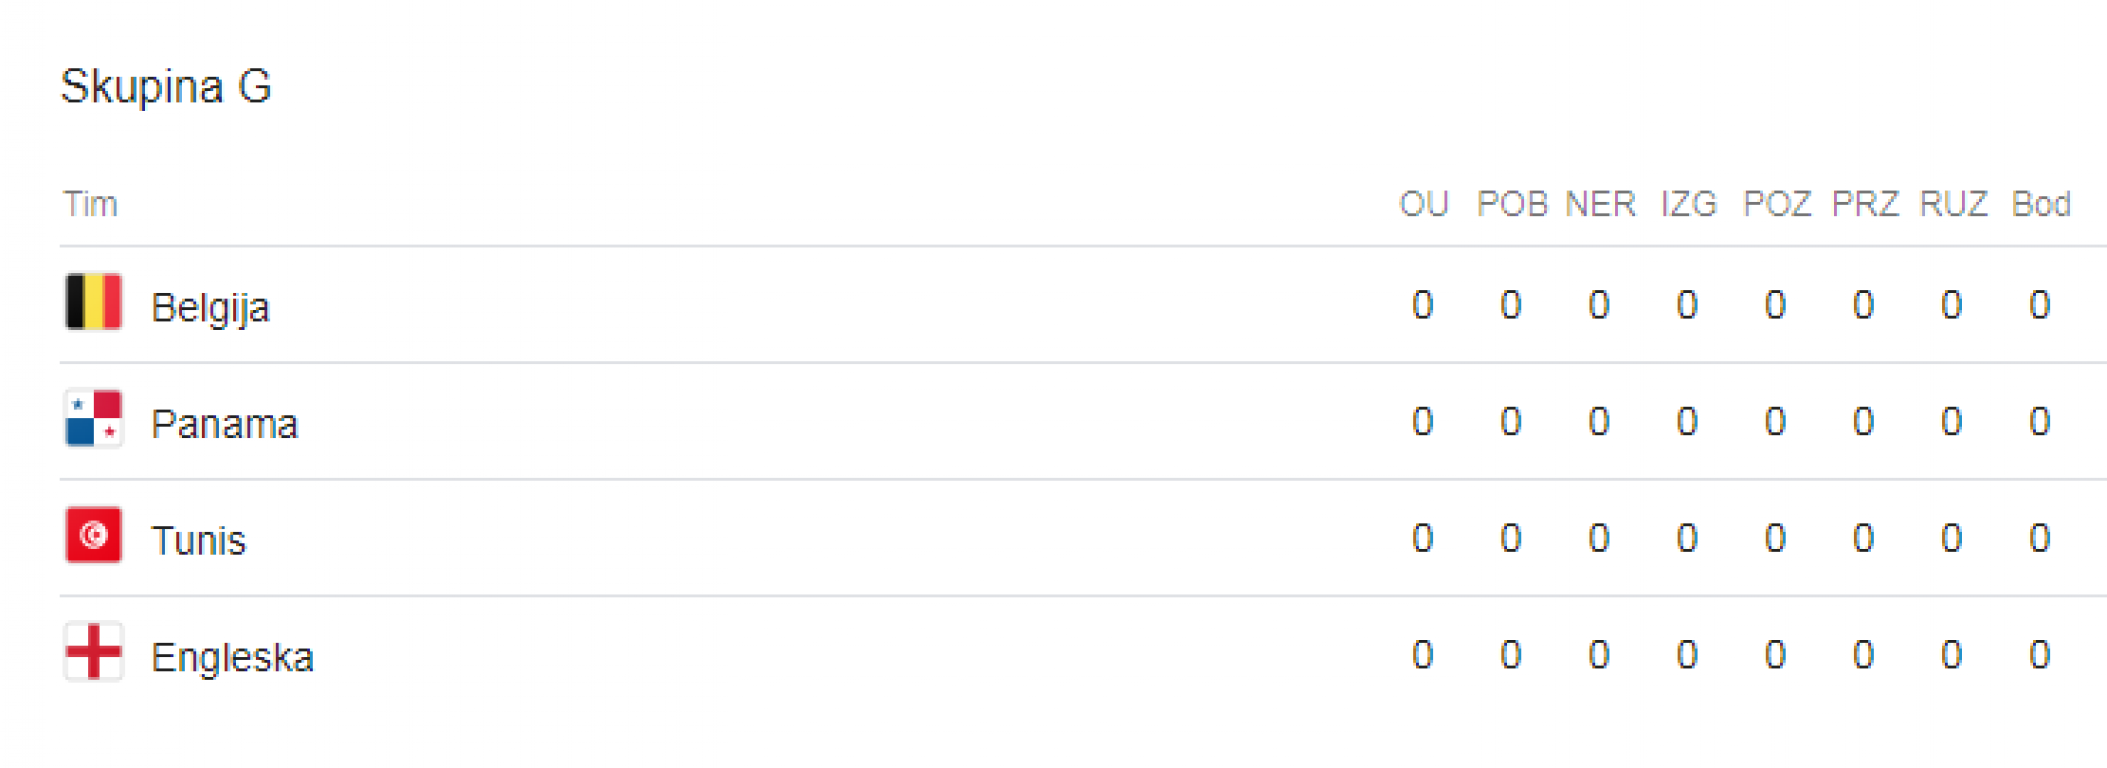Click the RUZ column header
This screenshot has width=2107, height=768.
tap(1952, 204)
